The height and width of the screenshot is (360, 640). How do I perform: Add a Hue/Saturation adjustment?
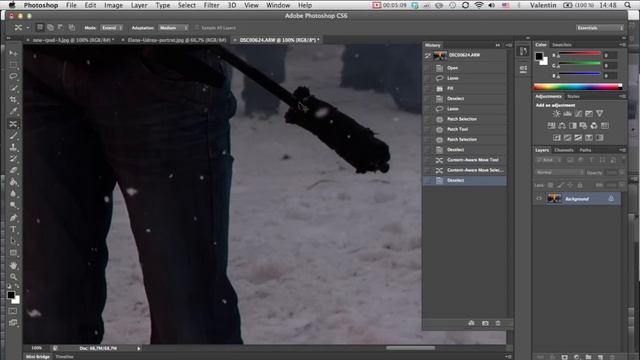551,126
